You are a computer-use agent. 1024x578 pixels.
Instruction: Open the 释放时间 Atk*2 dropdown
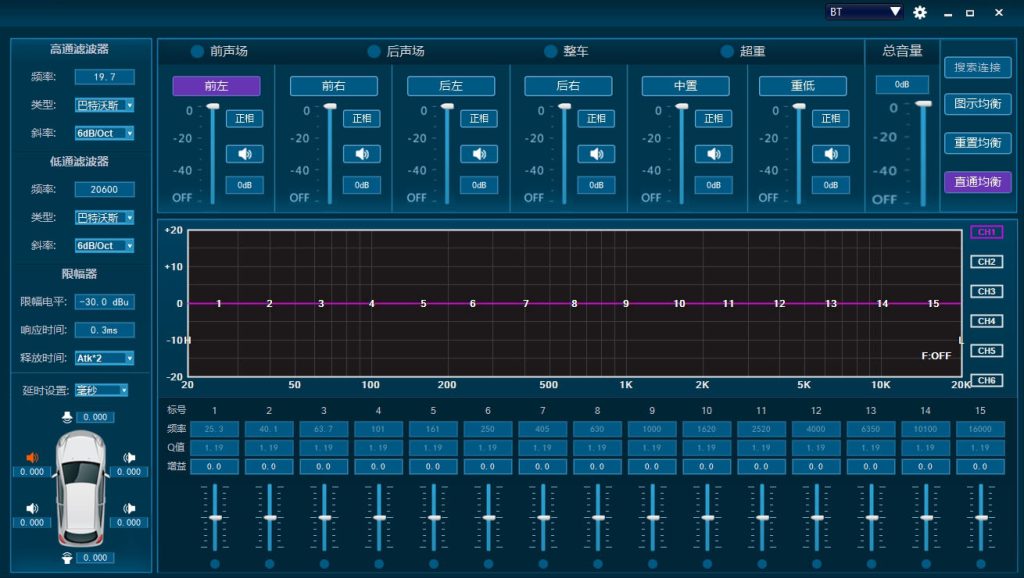[x=104, y=358]
